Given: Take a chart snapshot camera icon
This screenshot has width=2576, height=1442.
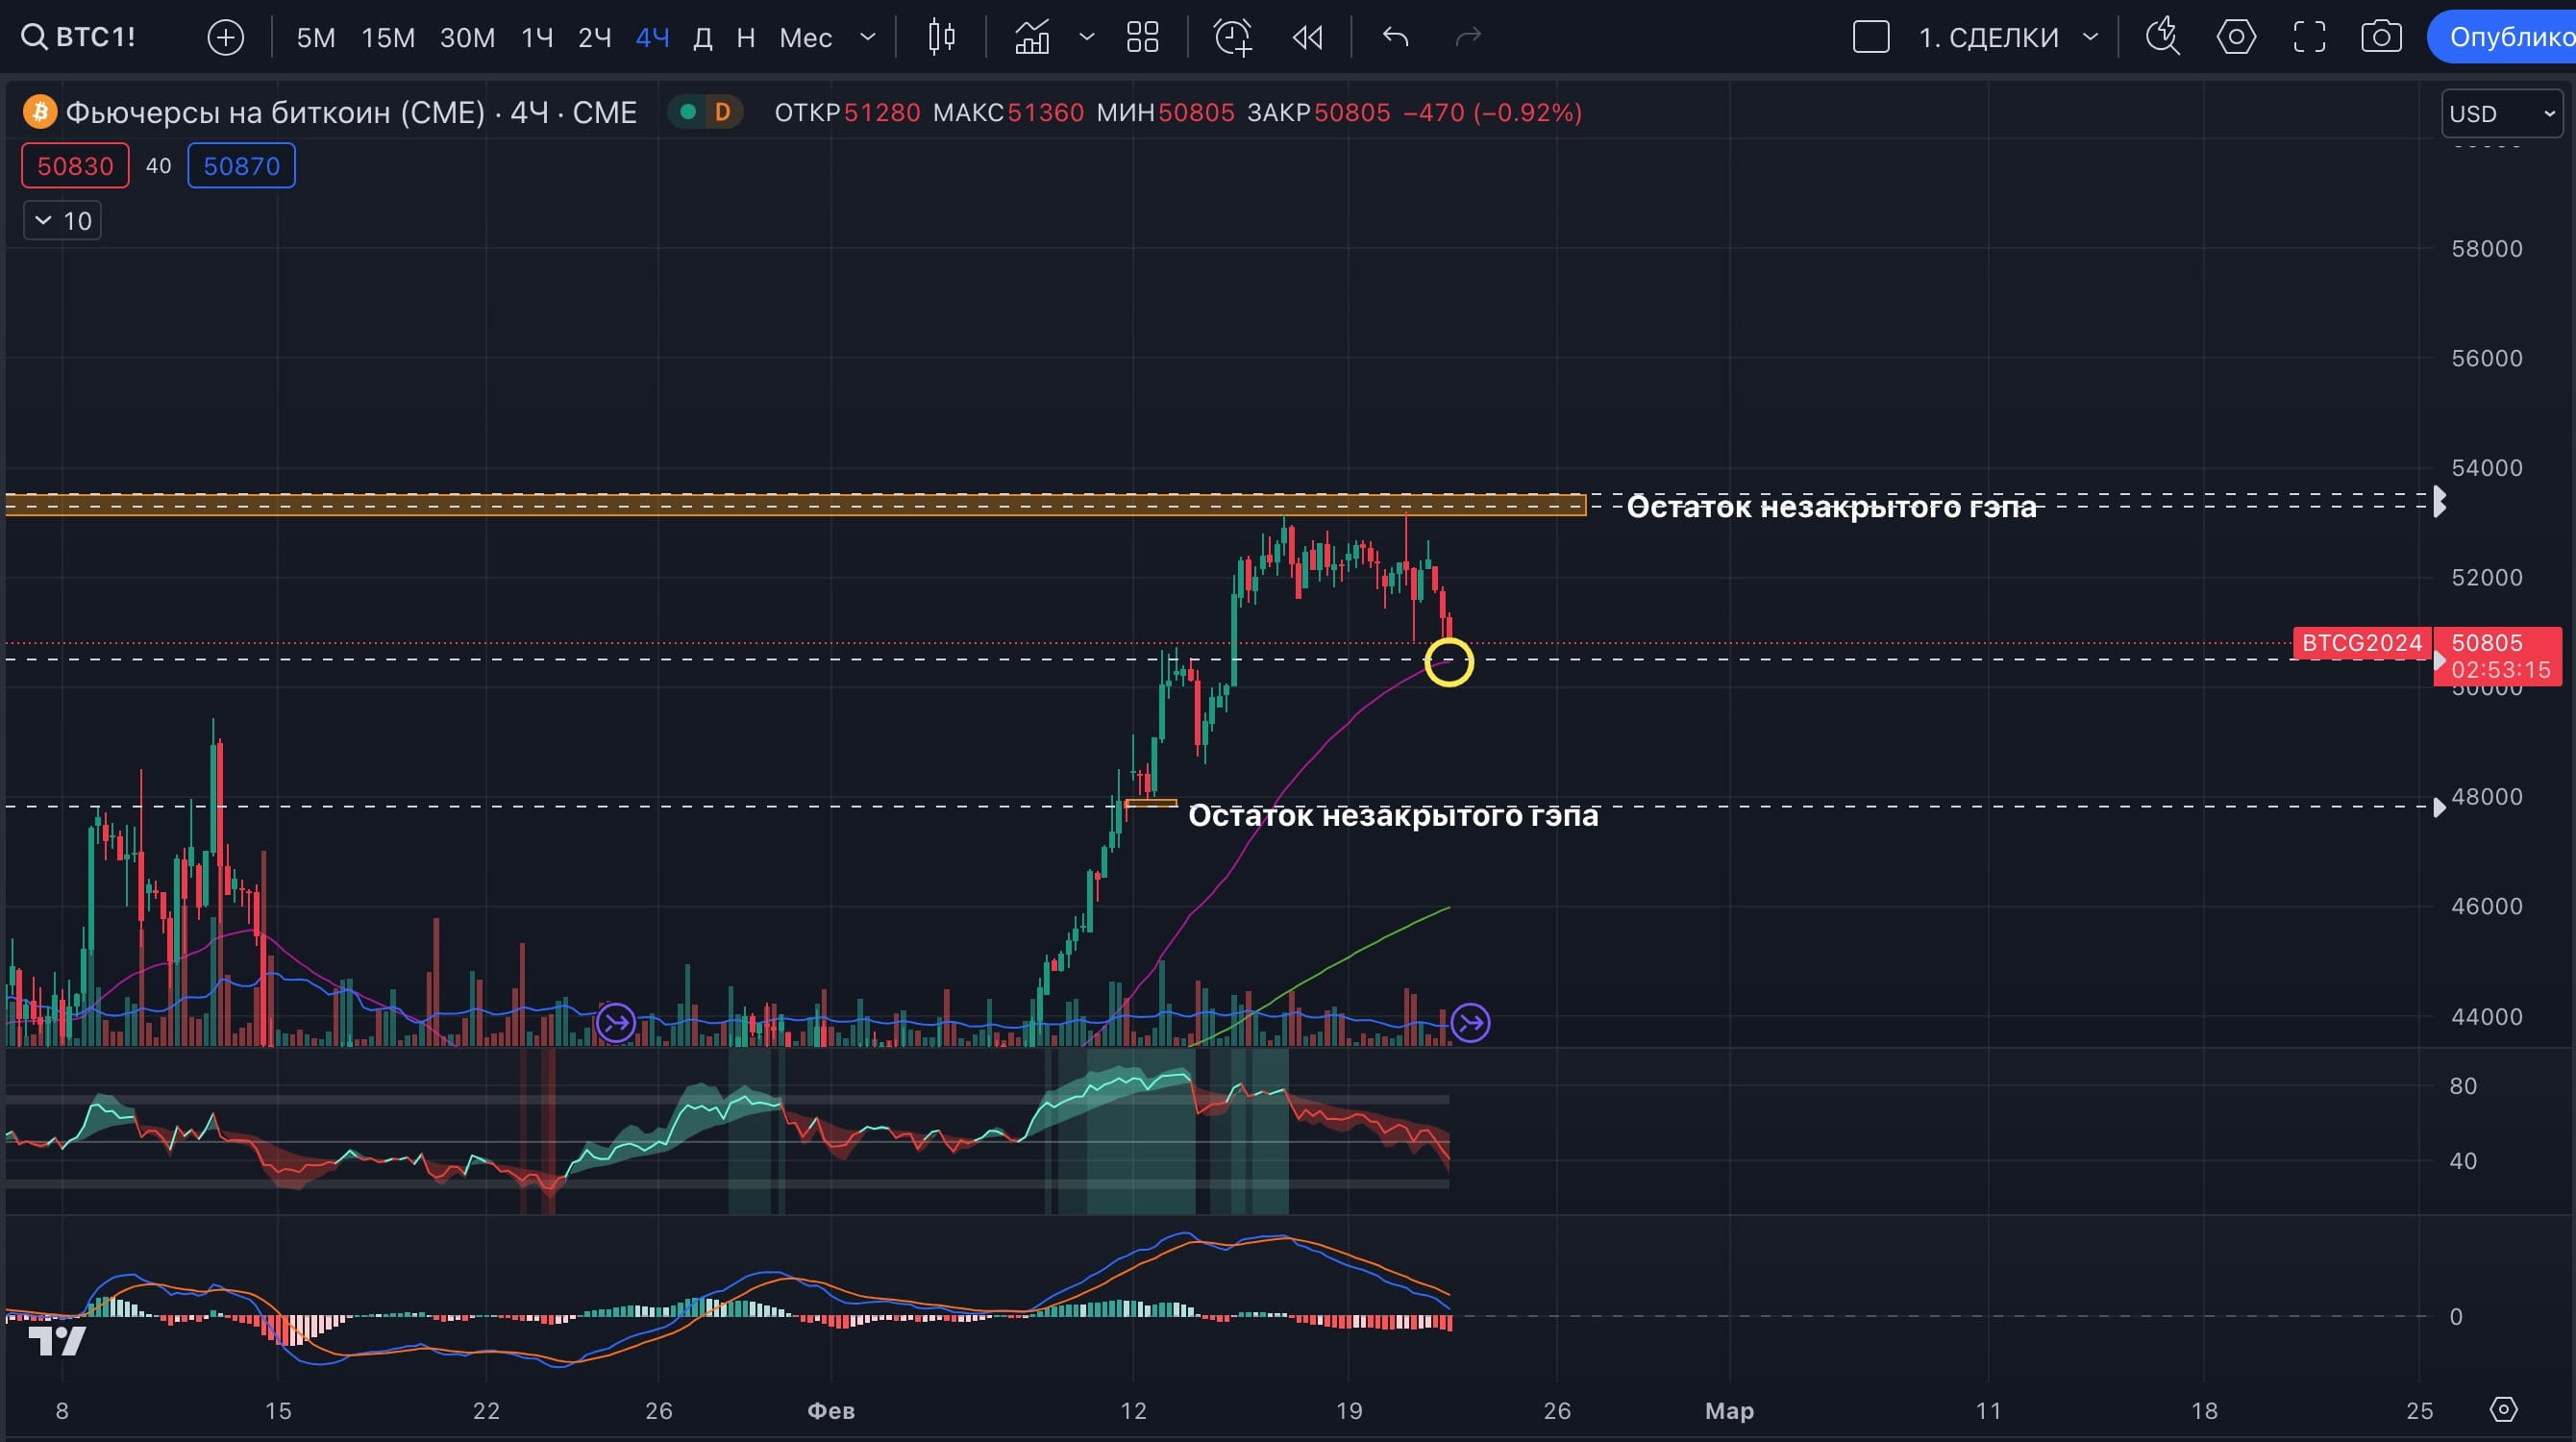Looking at the screenshot, I should 2381,38.
